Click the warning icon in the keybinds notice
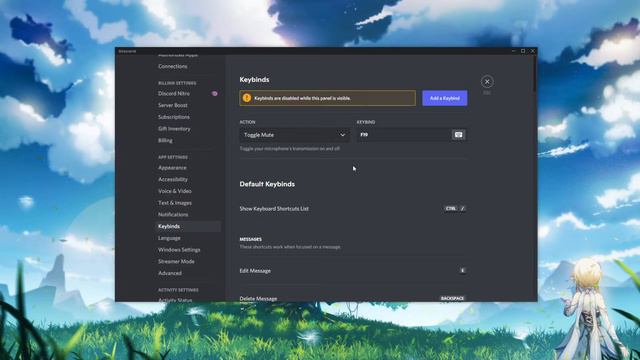Viewport: 640px width, 360px height. point(247,98)
